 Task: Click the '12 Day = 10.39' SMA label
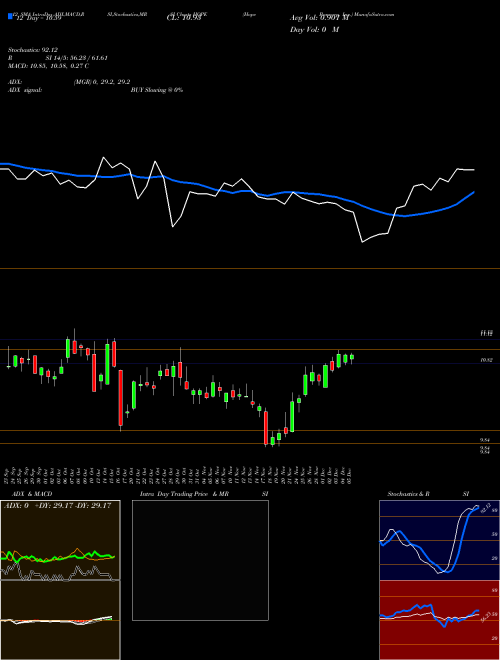(x=38, y=18)
